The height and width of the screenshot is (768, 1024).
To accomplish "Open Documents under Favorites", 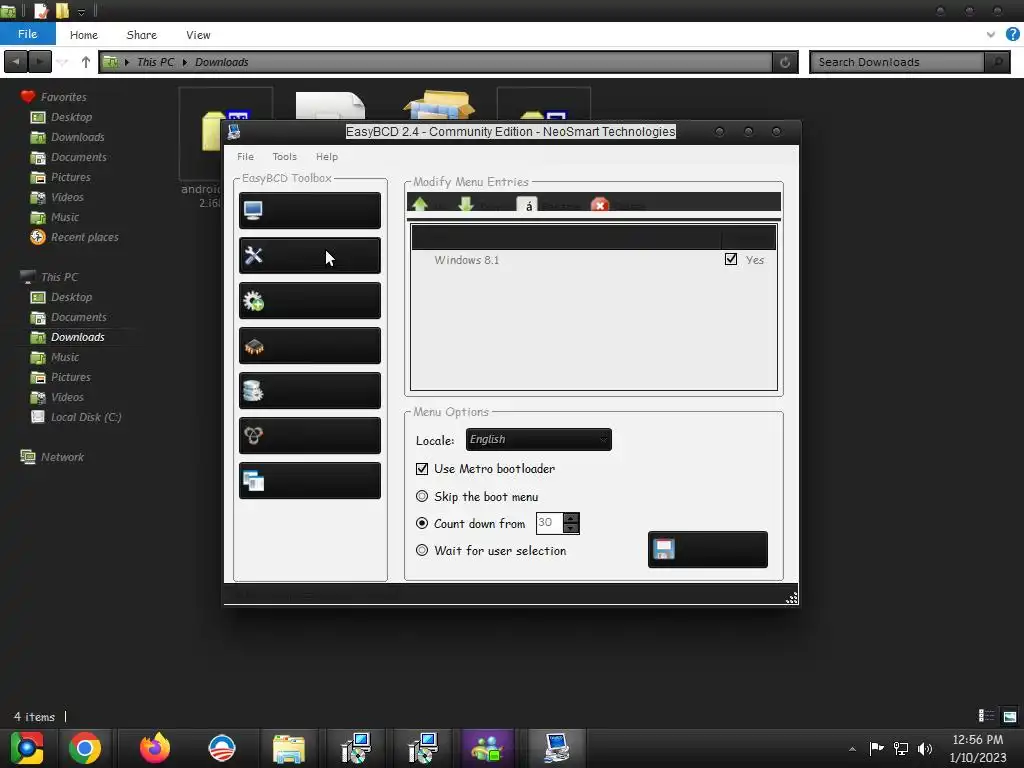I will click(78, 157).
